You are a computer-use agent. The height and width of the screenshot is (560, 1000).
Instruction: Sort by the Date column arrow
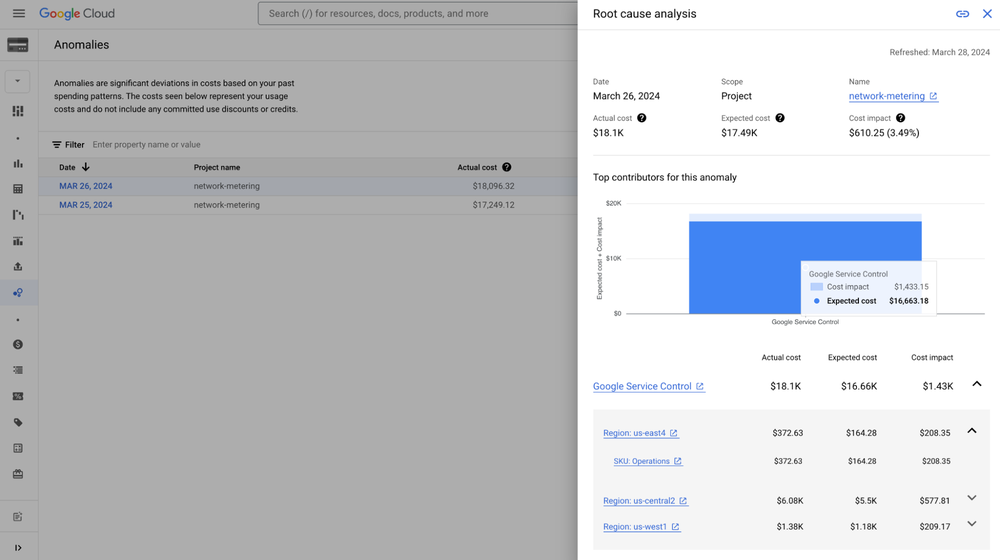pos(85,167)
